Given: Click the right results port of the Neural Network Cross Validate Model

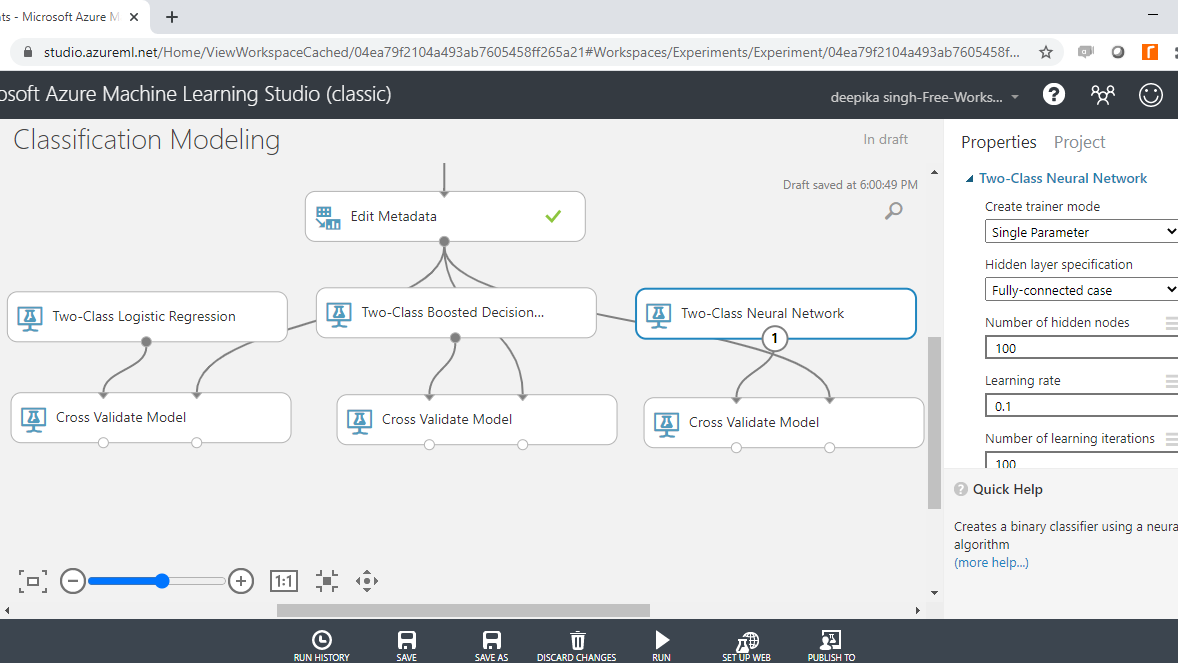Looking at the screenshot, I should [829, 448].
